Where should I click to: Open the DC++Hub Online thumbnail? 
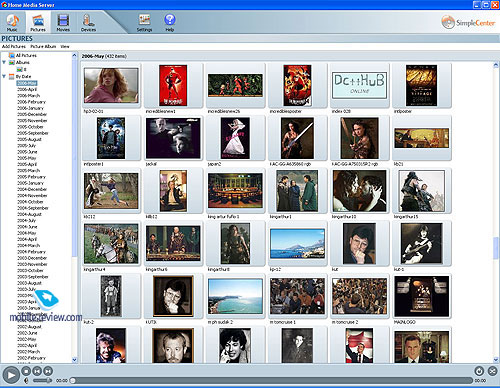(359, 85)
